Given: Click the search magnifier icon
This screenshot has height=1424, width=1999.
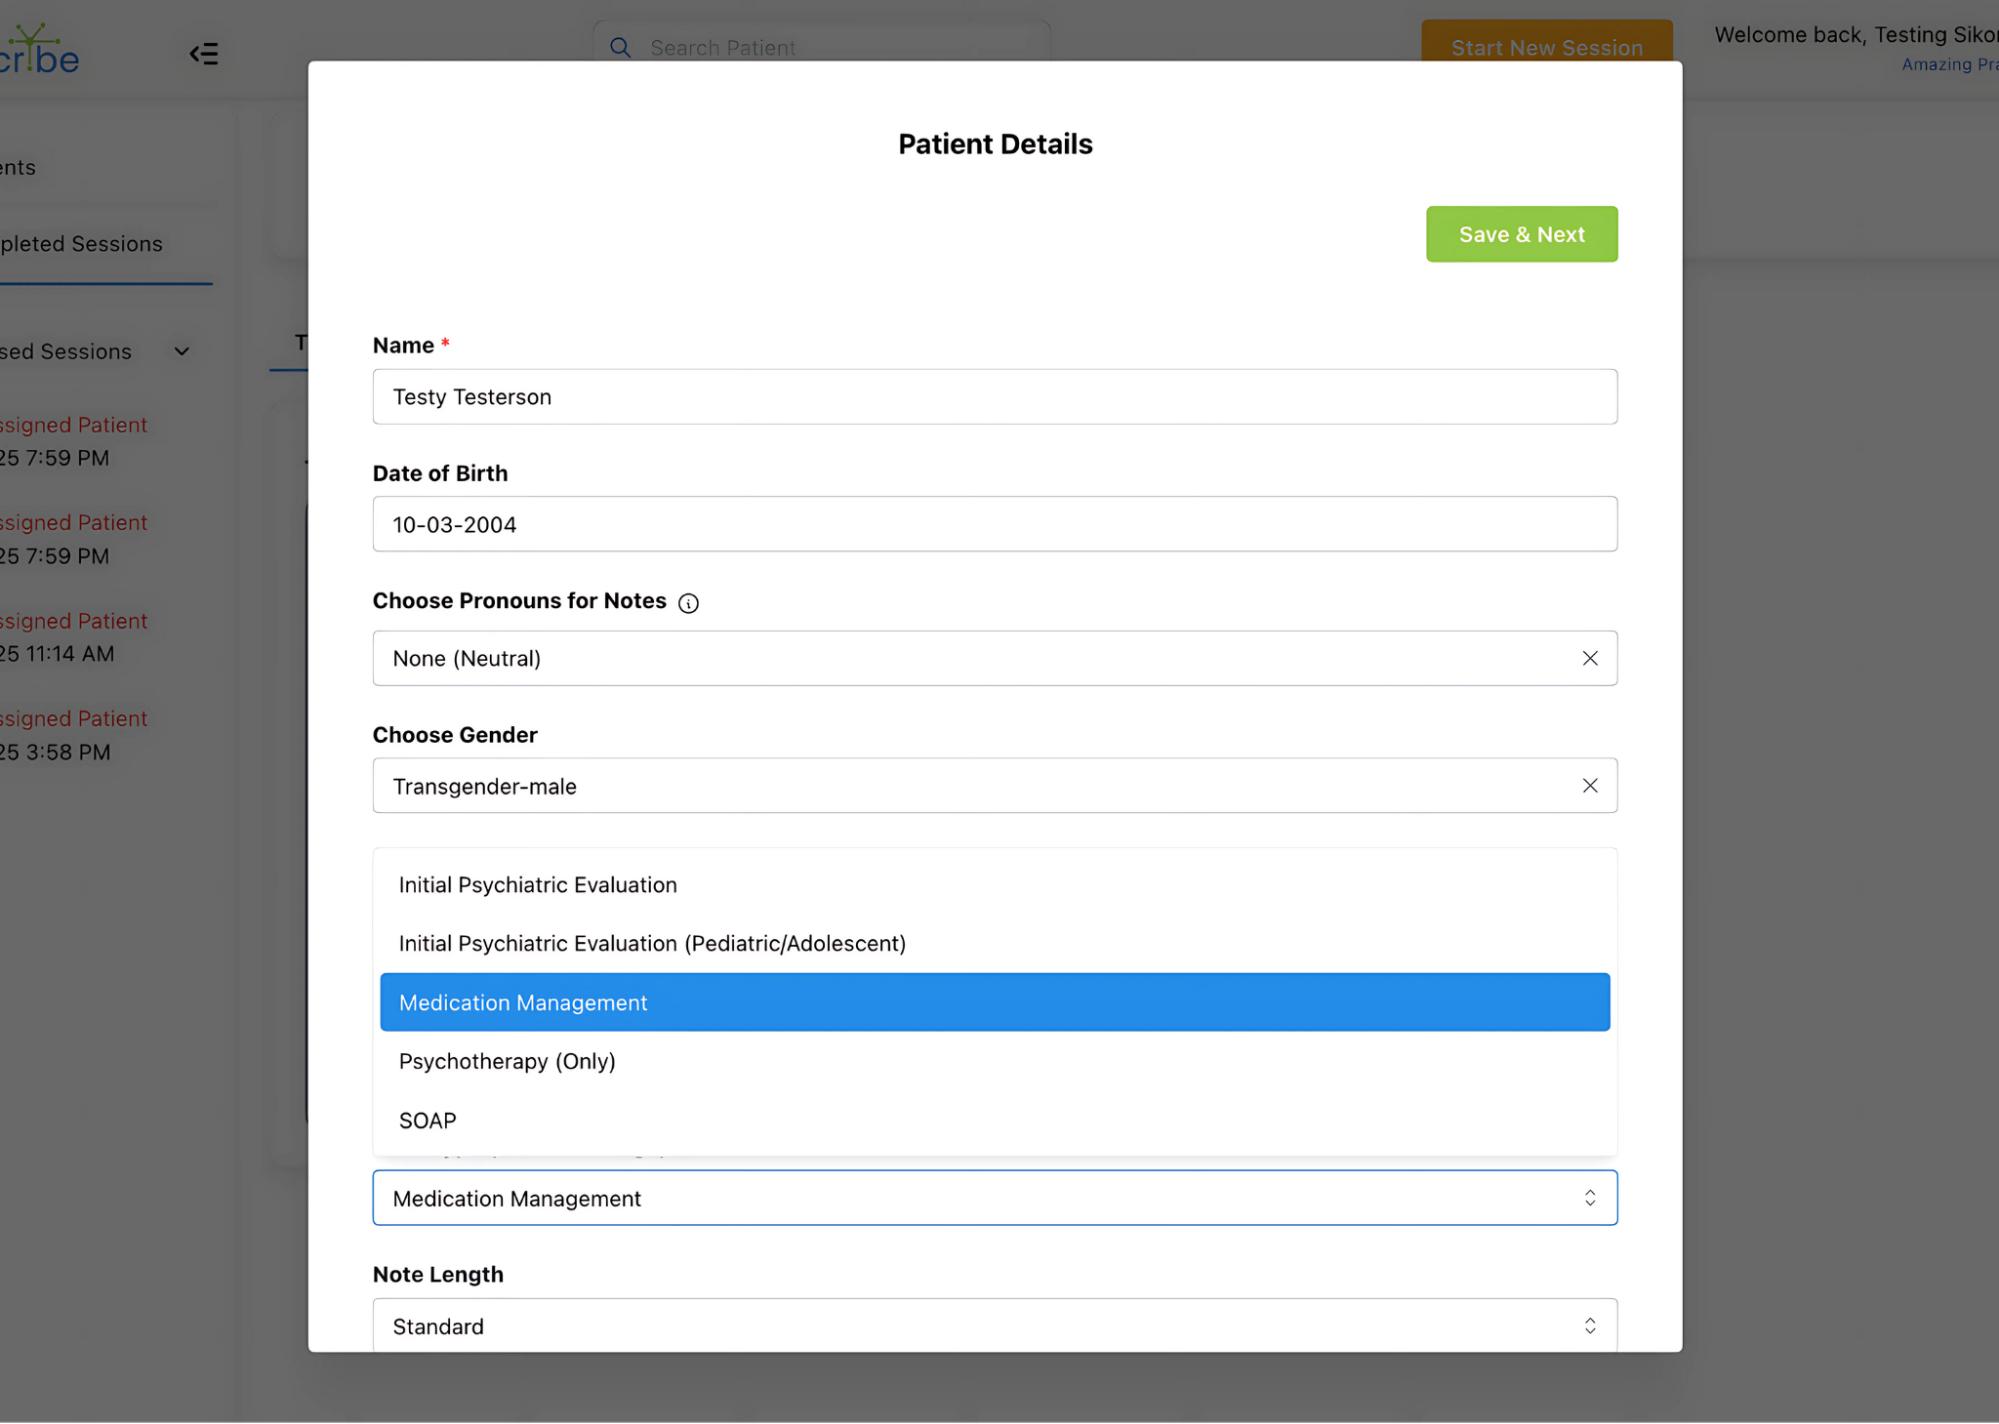Looking at the screenshot, I should coord(620,48).
